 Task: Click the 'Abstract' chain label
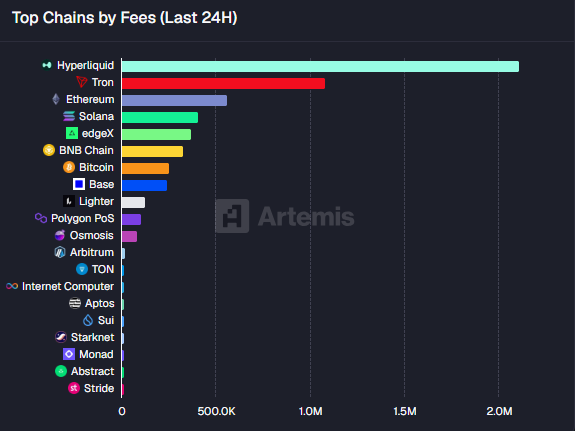93,371
